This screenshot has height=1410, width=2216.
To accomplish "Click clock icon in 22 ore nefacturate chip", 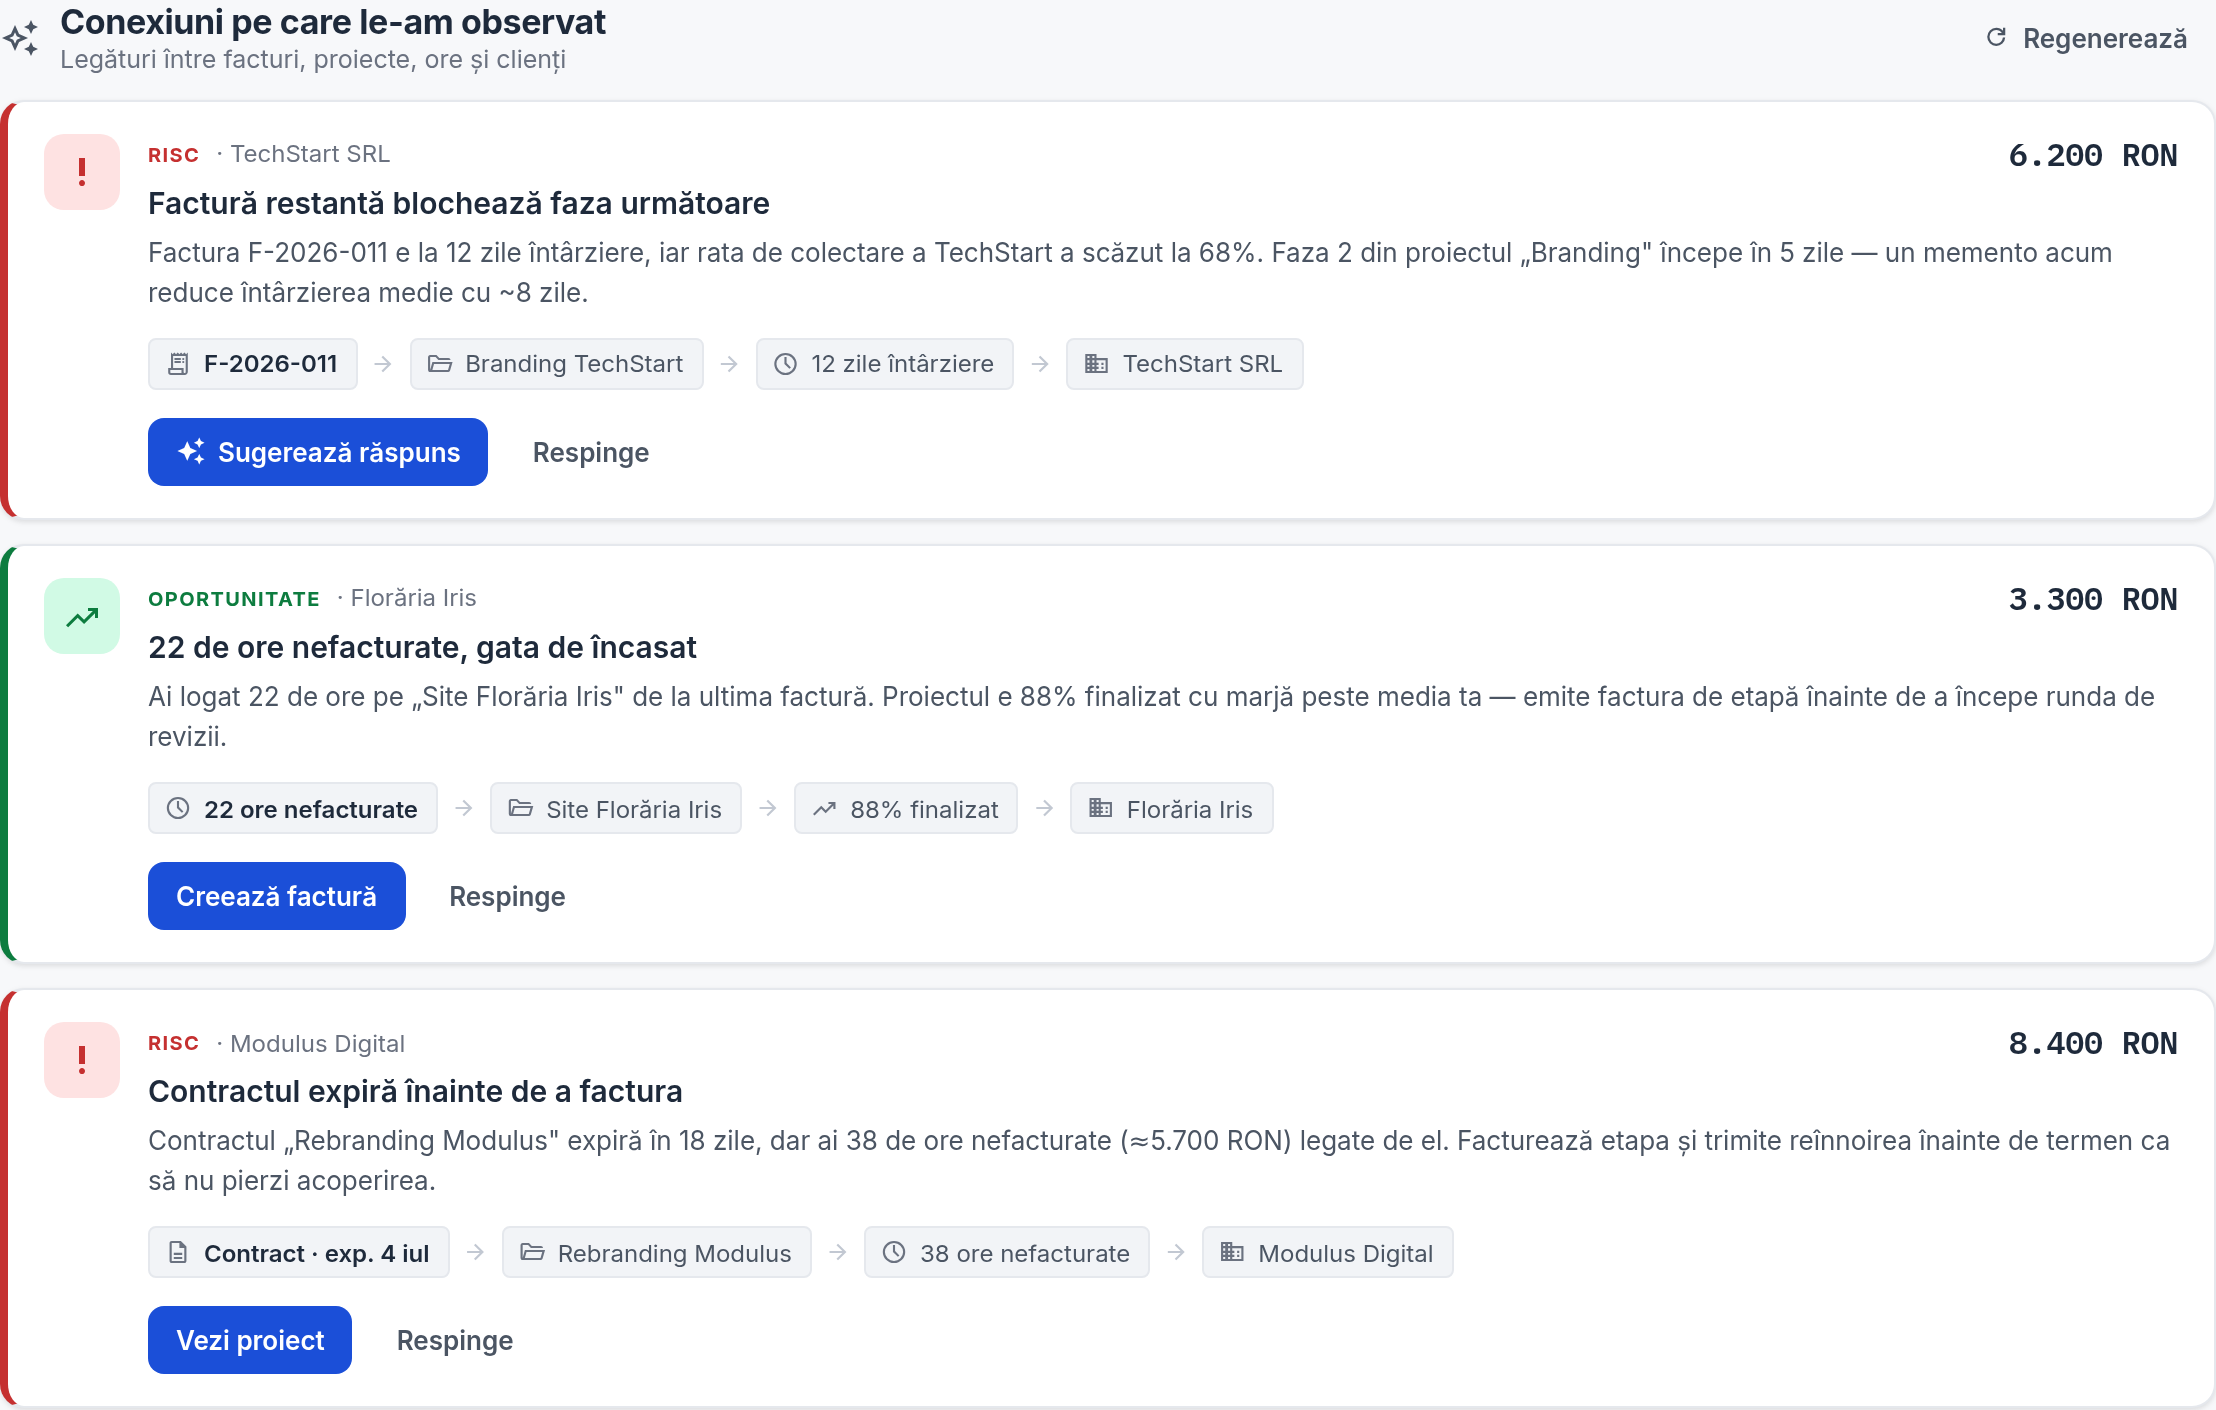I will click(178, 808).
